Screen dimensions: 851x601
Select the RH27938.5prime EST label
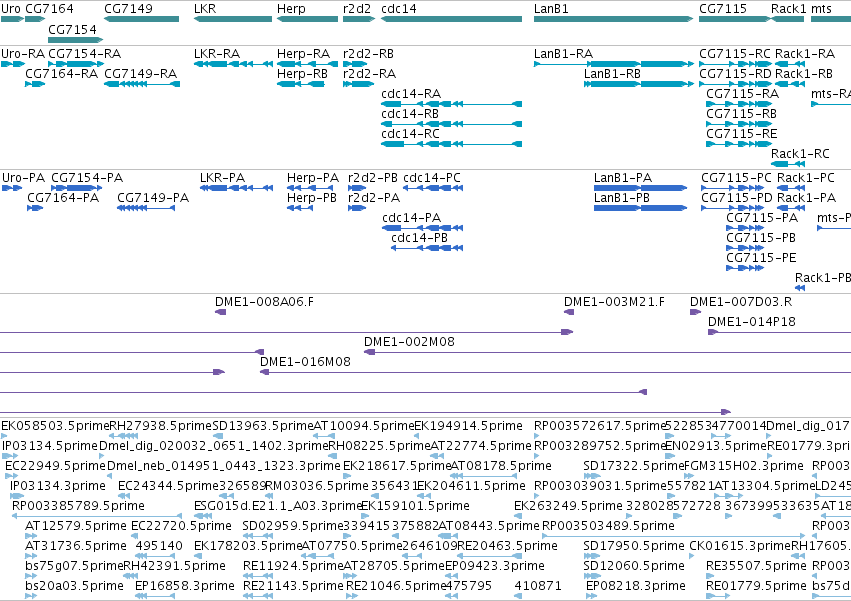161,426
